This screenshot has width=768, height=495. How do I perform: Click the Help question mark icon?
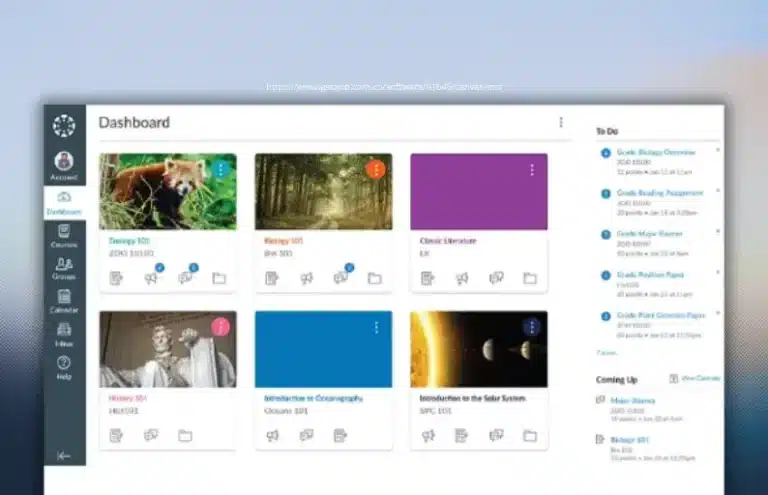click(64, 366)
